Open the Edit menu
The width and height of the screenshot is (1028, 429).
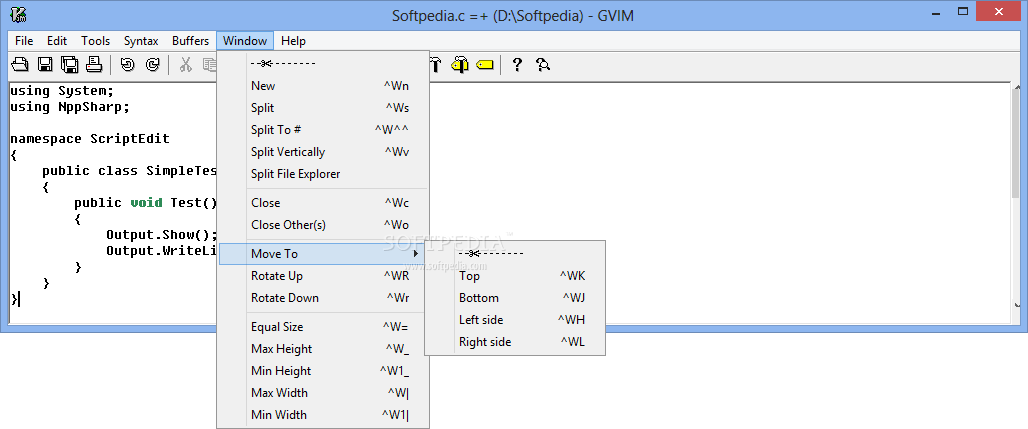57,41
